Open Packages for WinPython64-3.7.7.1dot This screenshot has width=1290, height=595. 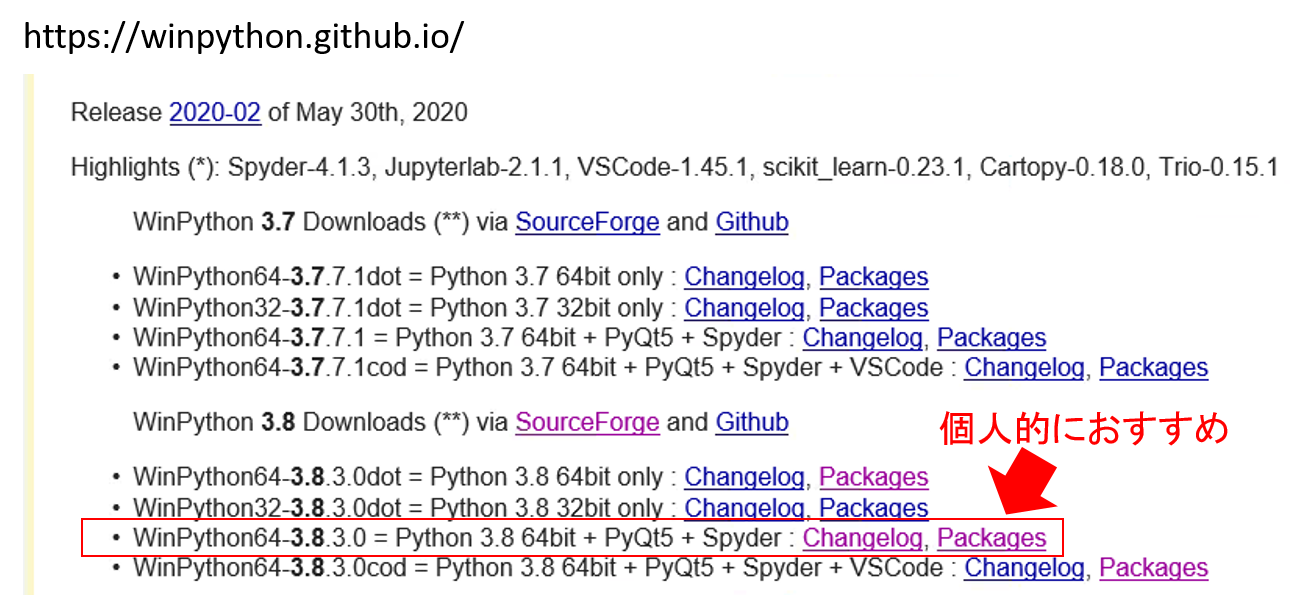pos(874,277)
